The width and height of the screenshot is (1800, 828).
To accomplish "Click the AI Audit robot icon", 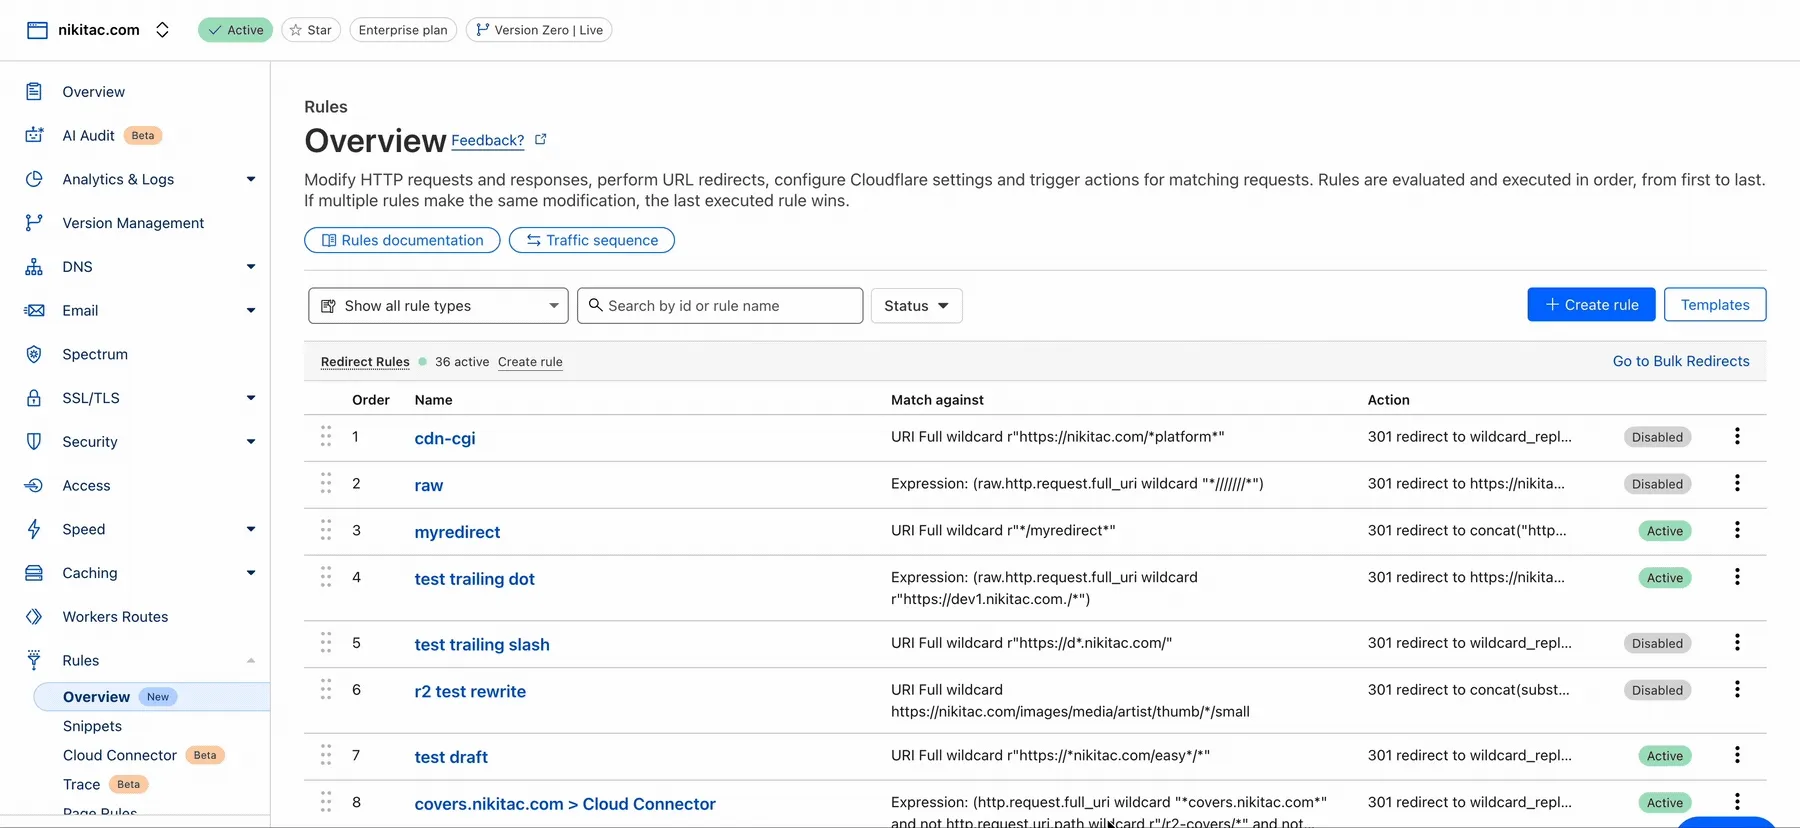I will pos(34,135).
